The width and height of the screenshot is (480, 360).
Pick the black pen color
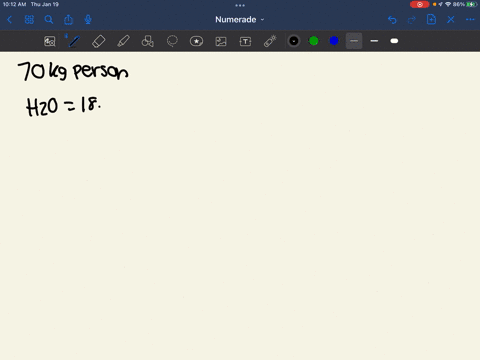point(294,41)
